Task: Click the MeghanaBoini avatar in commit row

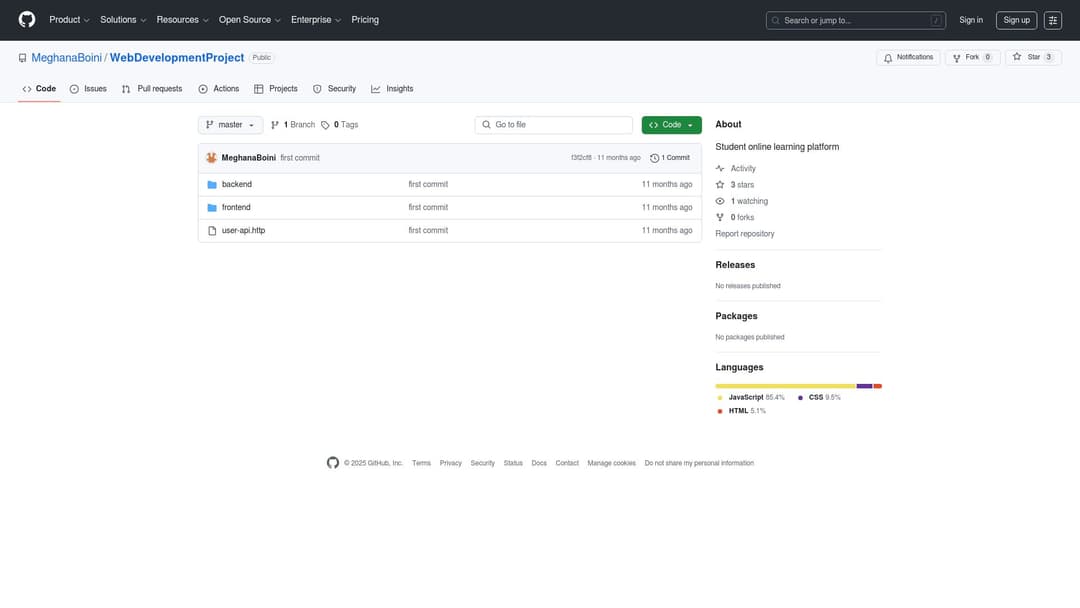Action: (x=211, y=158)
